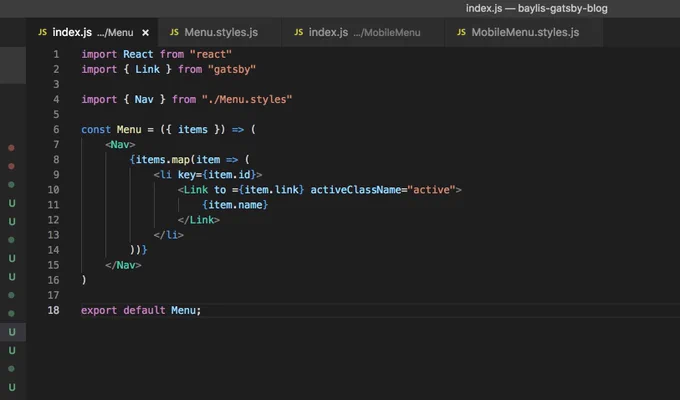Viewport: 680px width, 400px height.
Task: Click the "gatsby" string on line 2
Action: [x=232, y=69]
